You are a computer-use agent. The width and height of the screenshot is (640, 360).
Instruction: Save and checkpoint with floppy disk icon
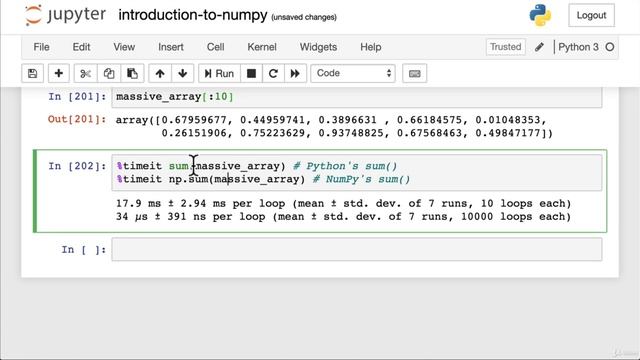(32, 73)
